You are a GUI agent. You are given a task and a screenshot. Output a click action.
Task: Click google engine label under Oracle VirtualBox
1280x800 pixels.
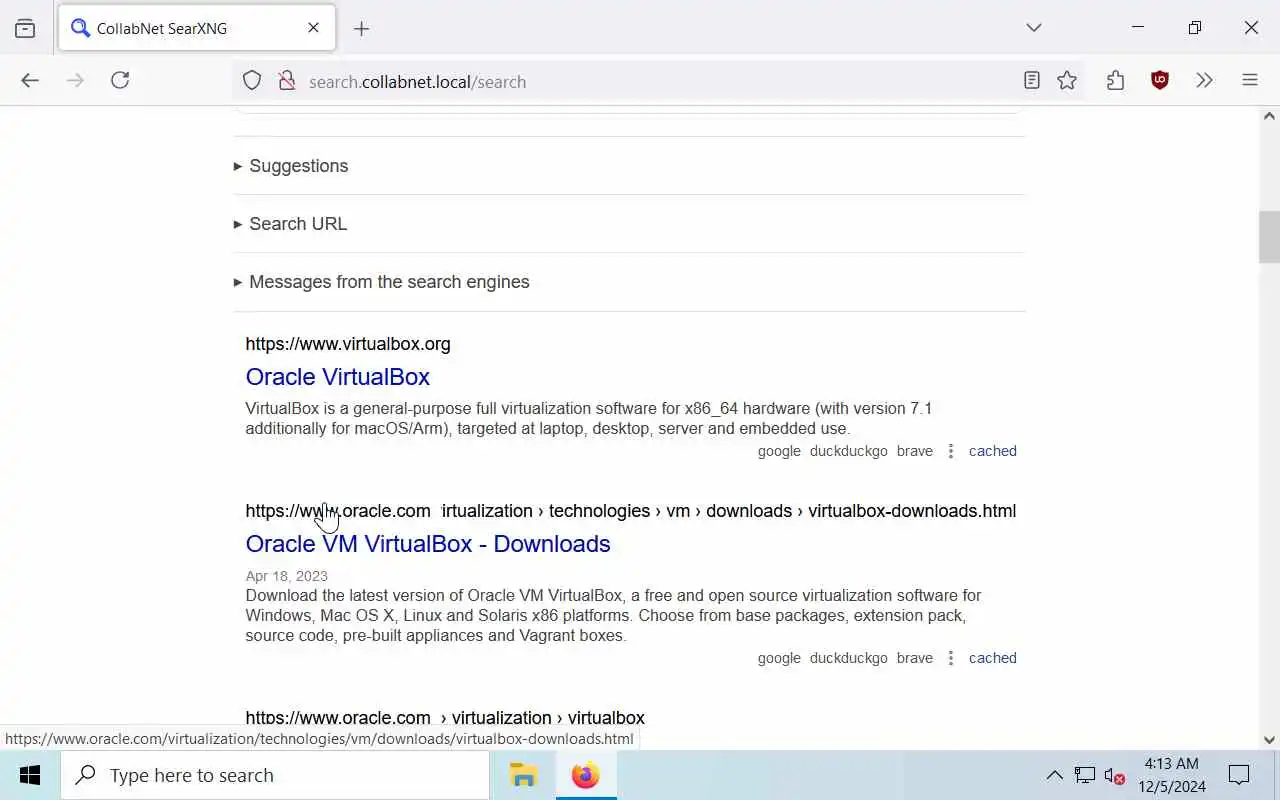click(x=779, y=451)
